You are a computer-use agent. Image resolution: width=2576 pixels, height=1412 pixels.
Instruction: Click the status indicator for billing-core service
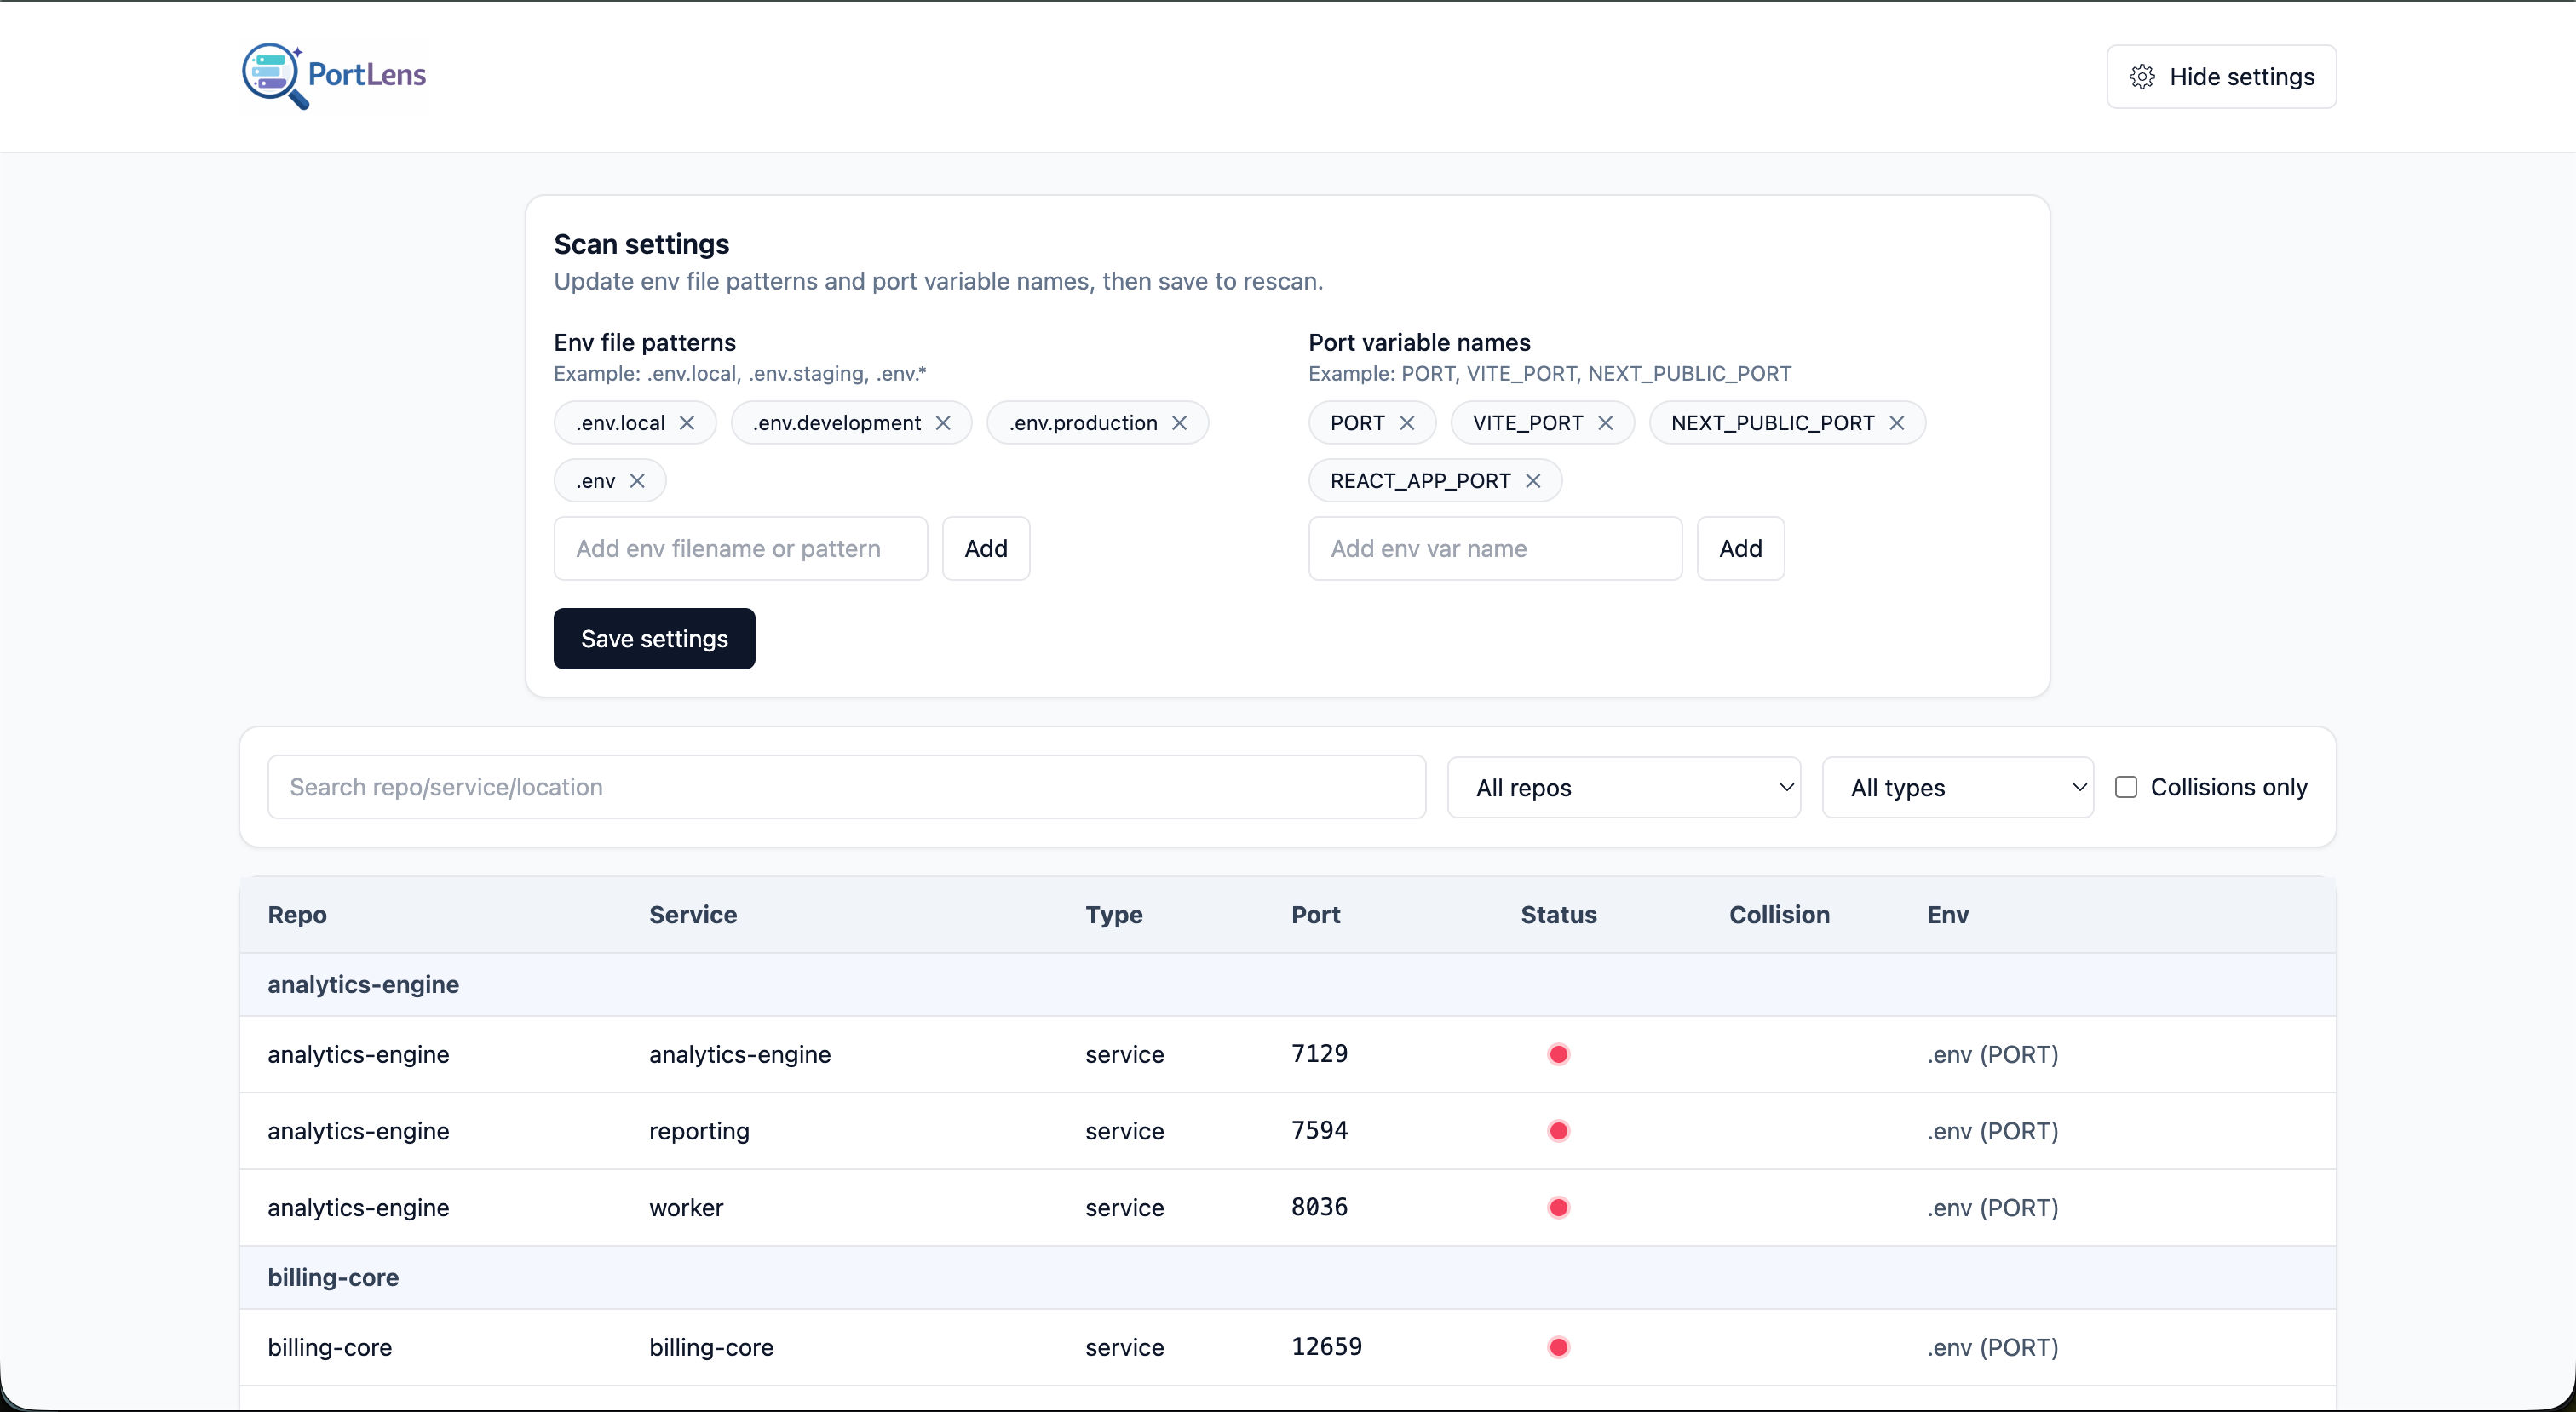[1558, 1347]
